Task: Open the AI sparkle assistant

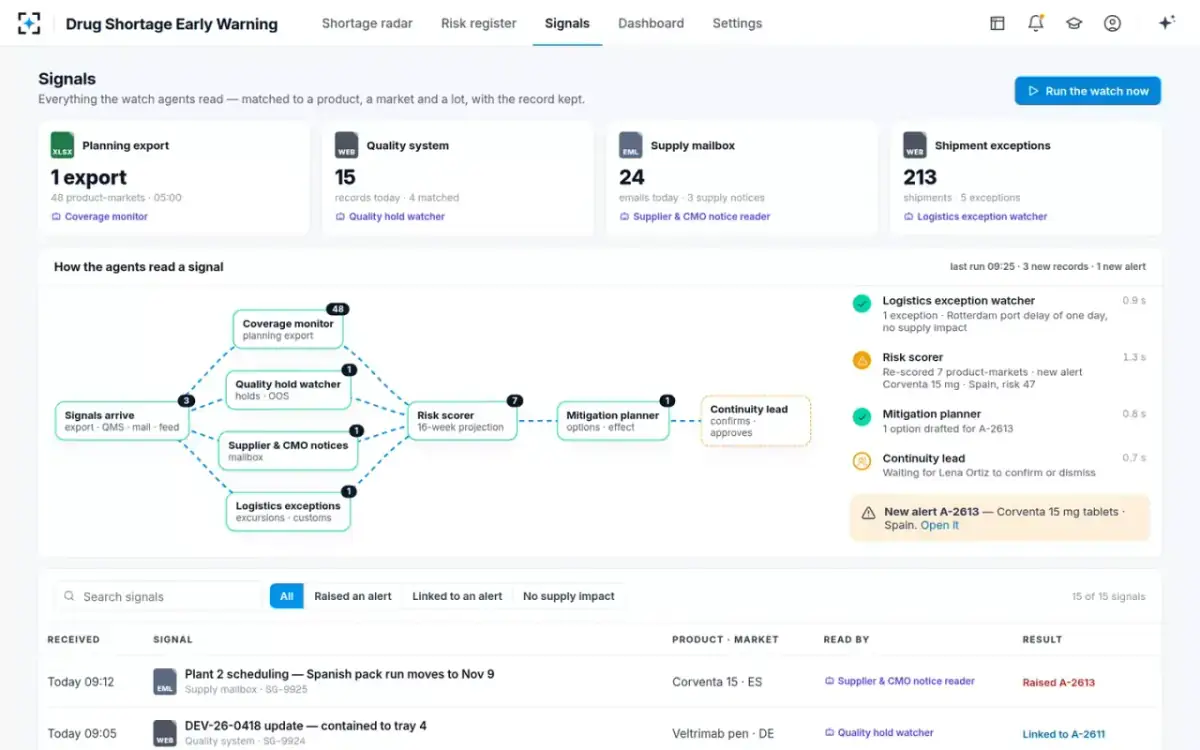Action: (1166, 23)
